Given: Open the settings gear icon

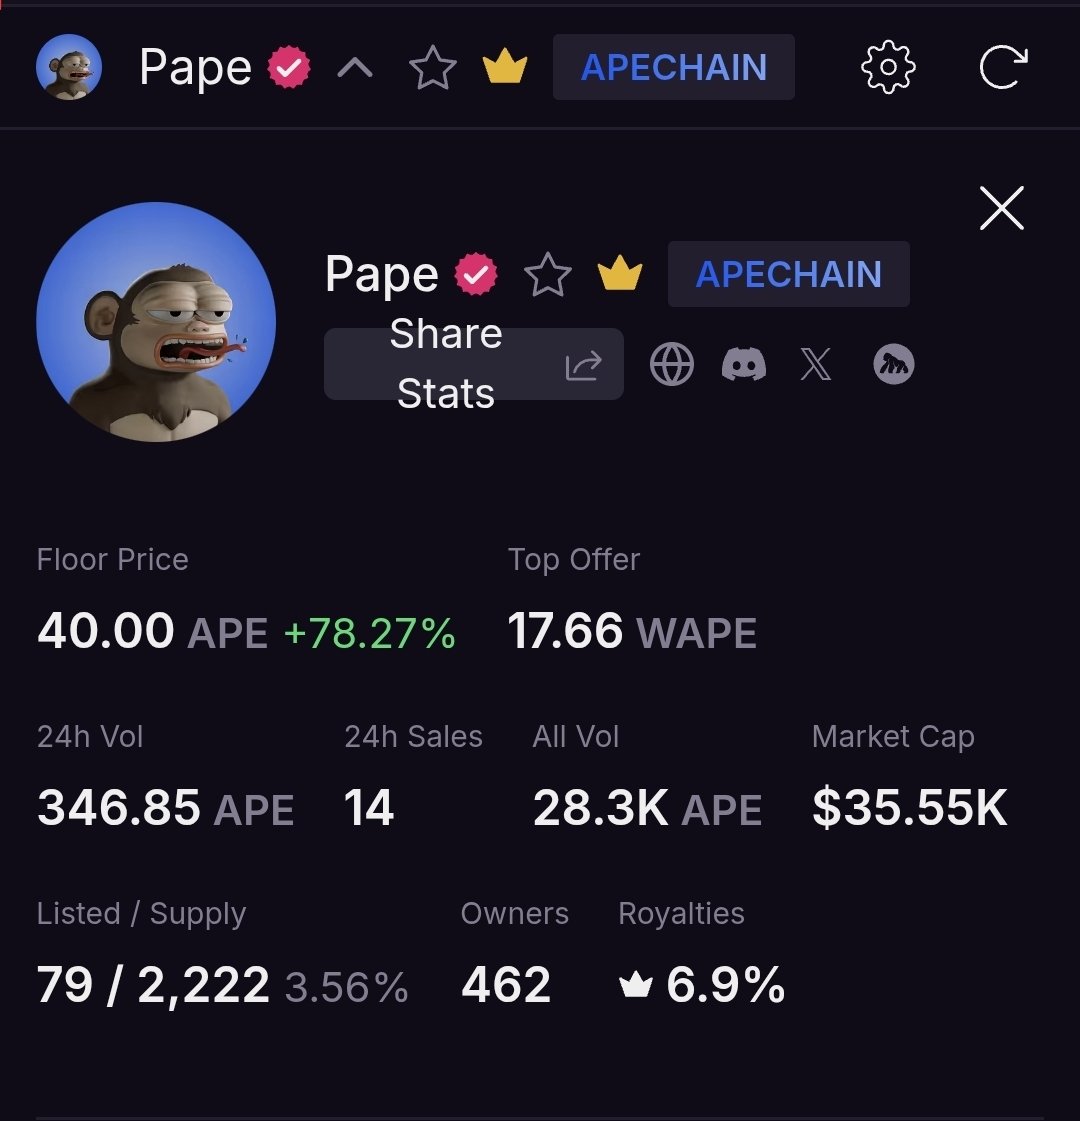Looking at the screenshot, I should tap(888, 67).
